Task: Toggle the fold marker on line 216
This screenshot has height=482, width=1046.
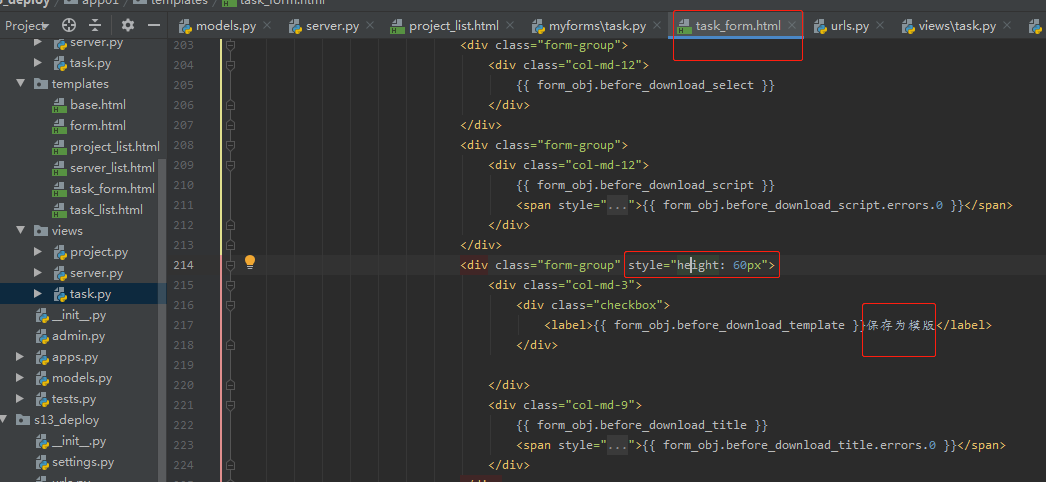Action: [230, 305]
